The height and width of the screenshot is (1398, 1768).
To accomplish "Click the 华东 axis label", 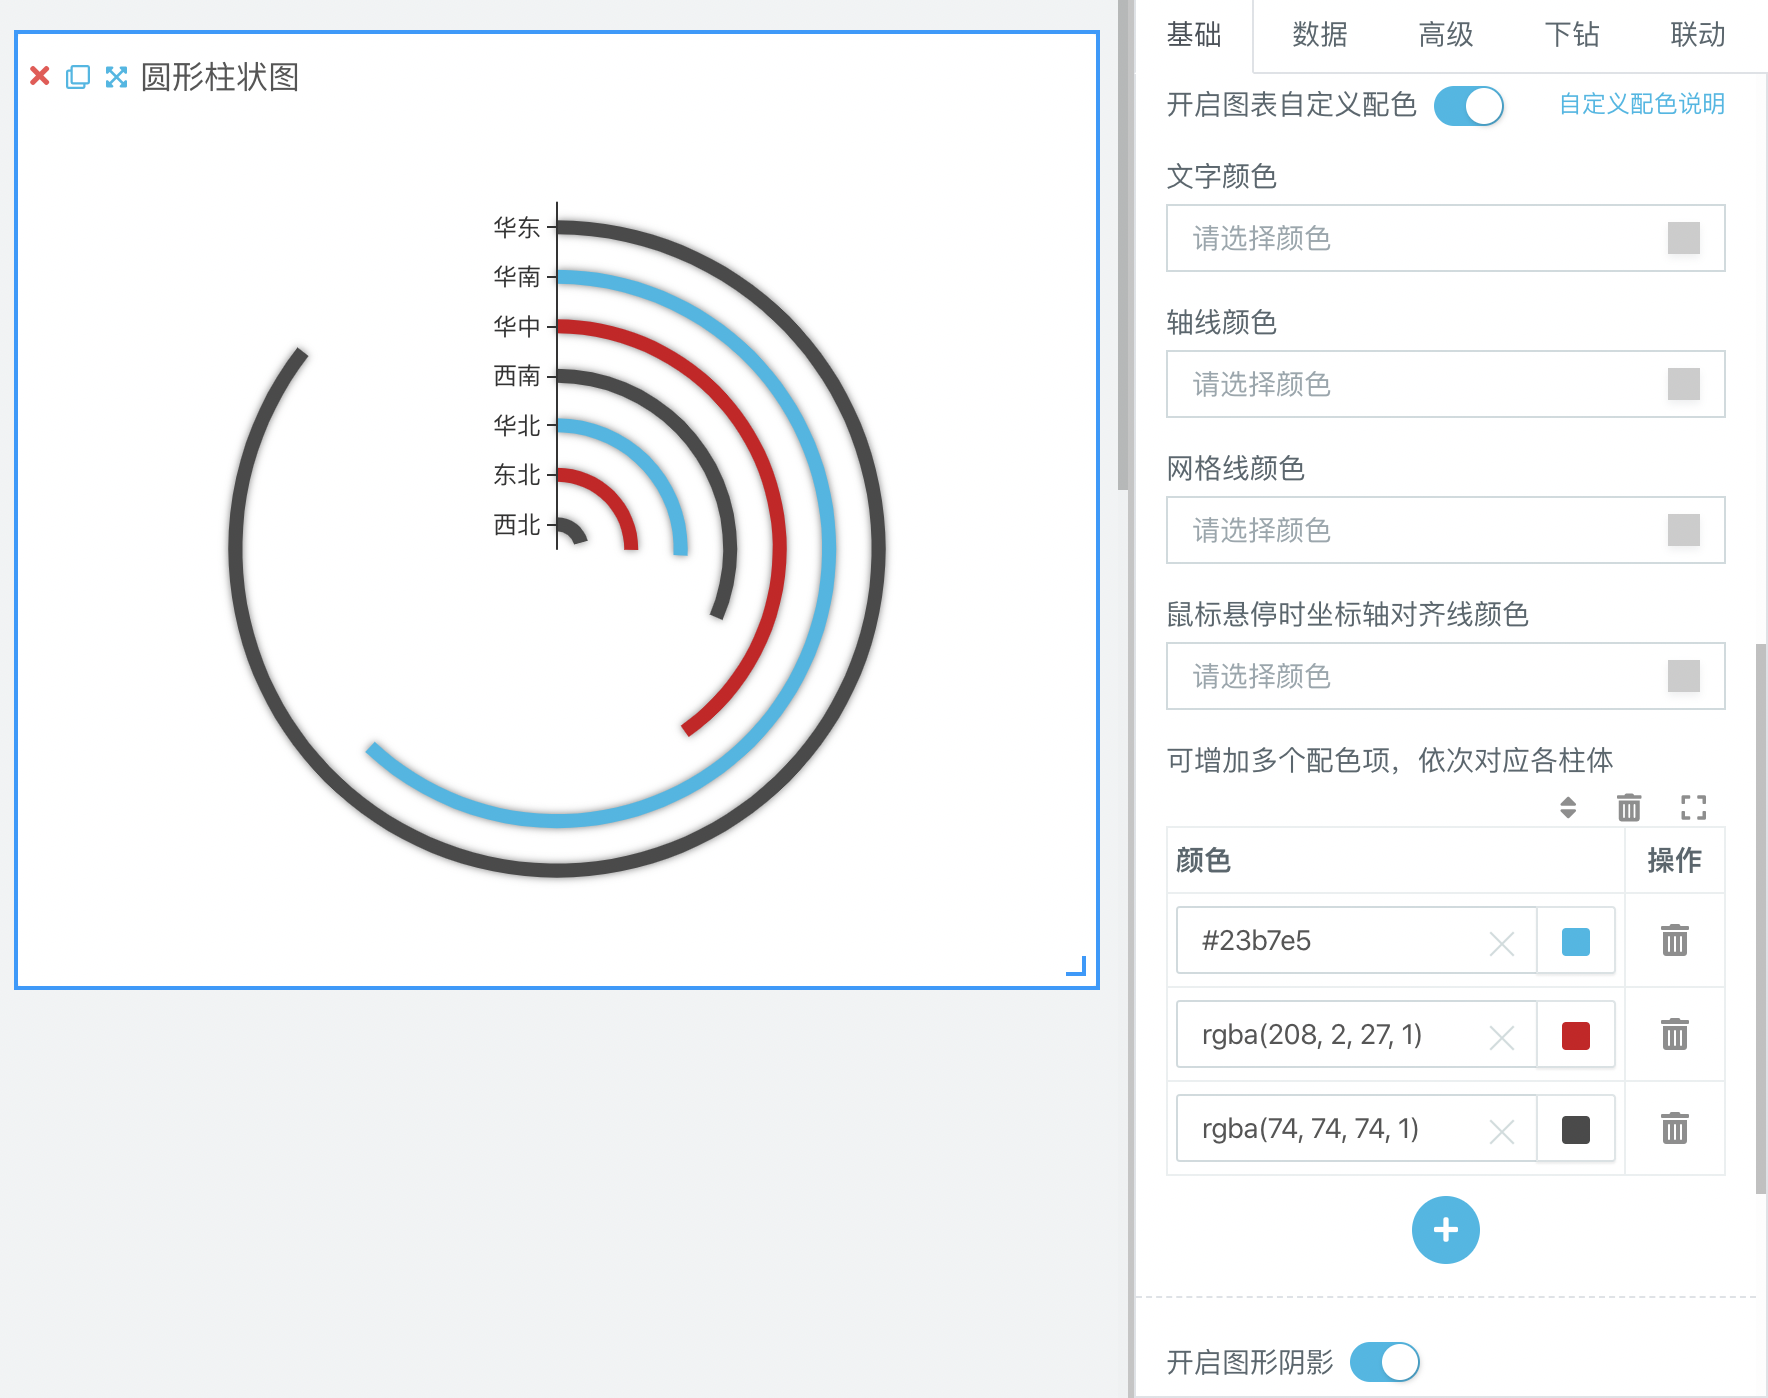I will tap(516, 227).
